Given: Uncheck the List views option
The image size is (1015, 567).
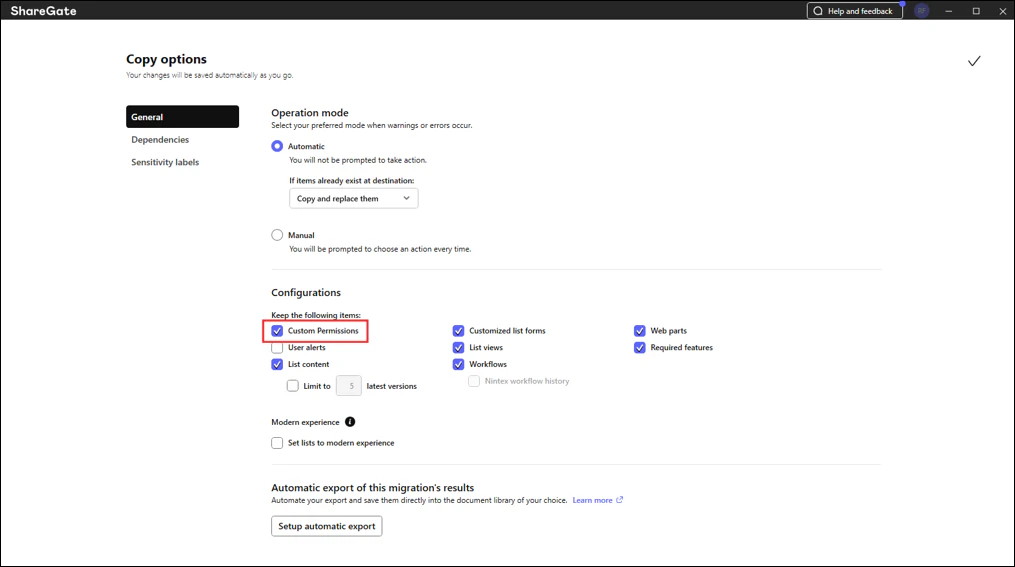Looking at the screenshot, I should (458, 348).
